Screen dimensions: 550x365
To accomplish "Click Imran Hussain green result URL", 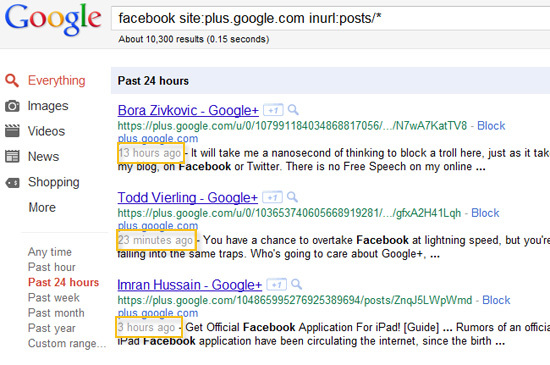I will (x=295, y=300).
